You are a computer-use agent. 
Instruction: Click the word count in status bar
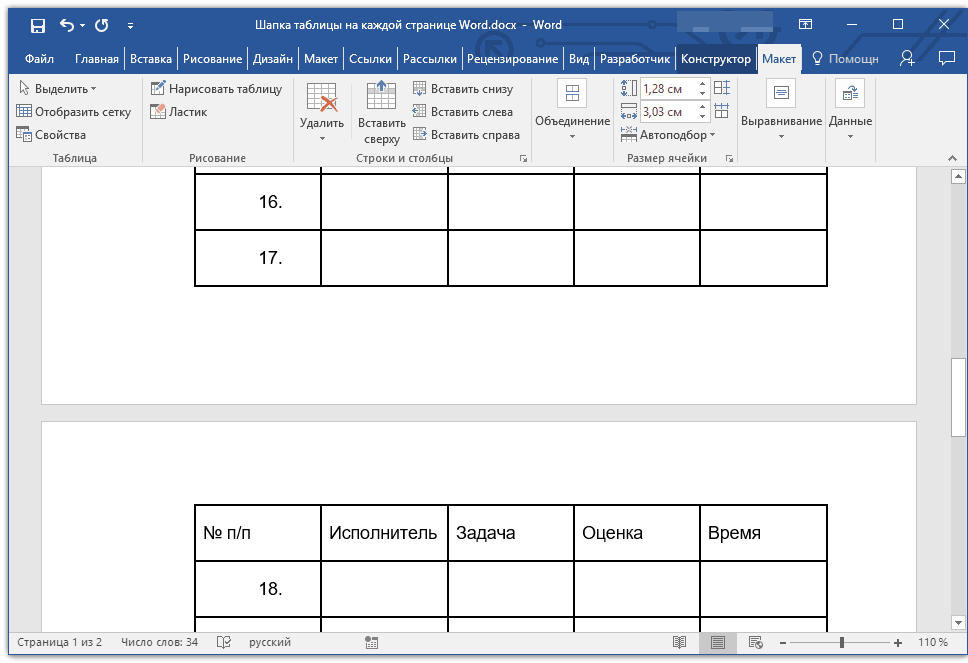[159, 642]
